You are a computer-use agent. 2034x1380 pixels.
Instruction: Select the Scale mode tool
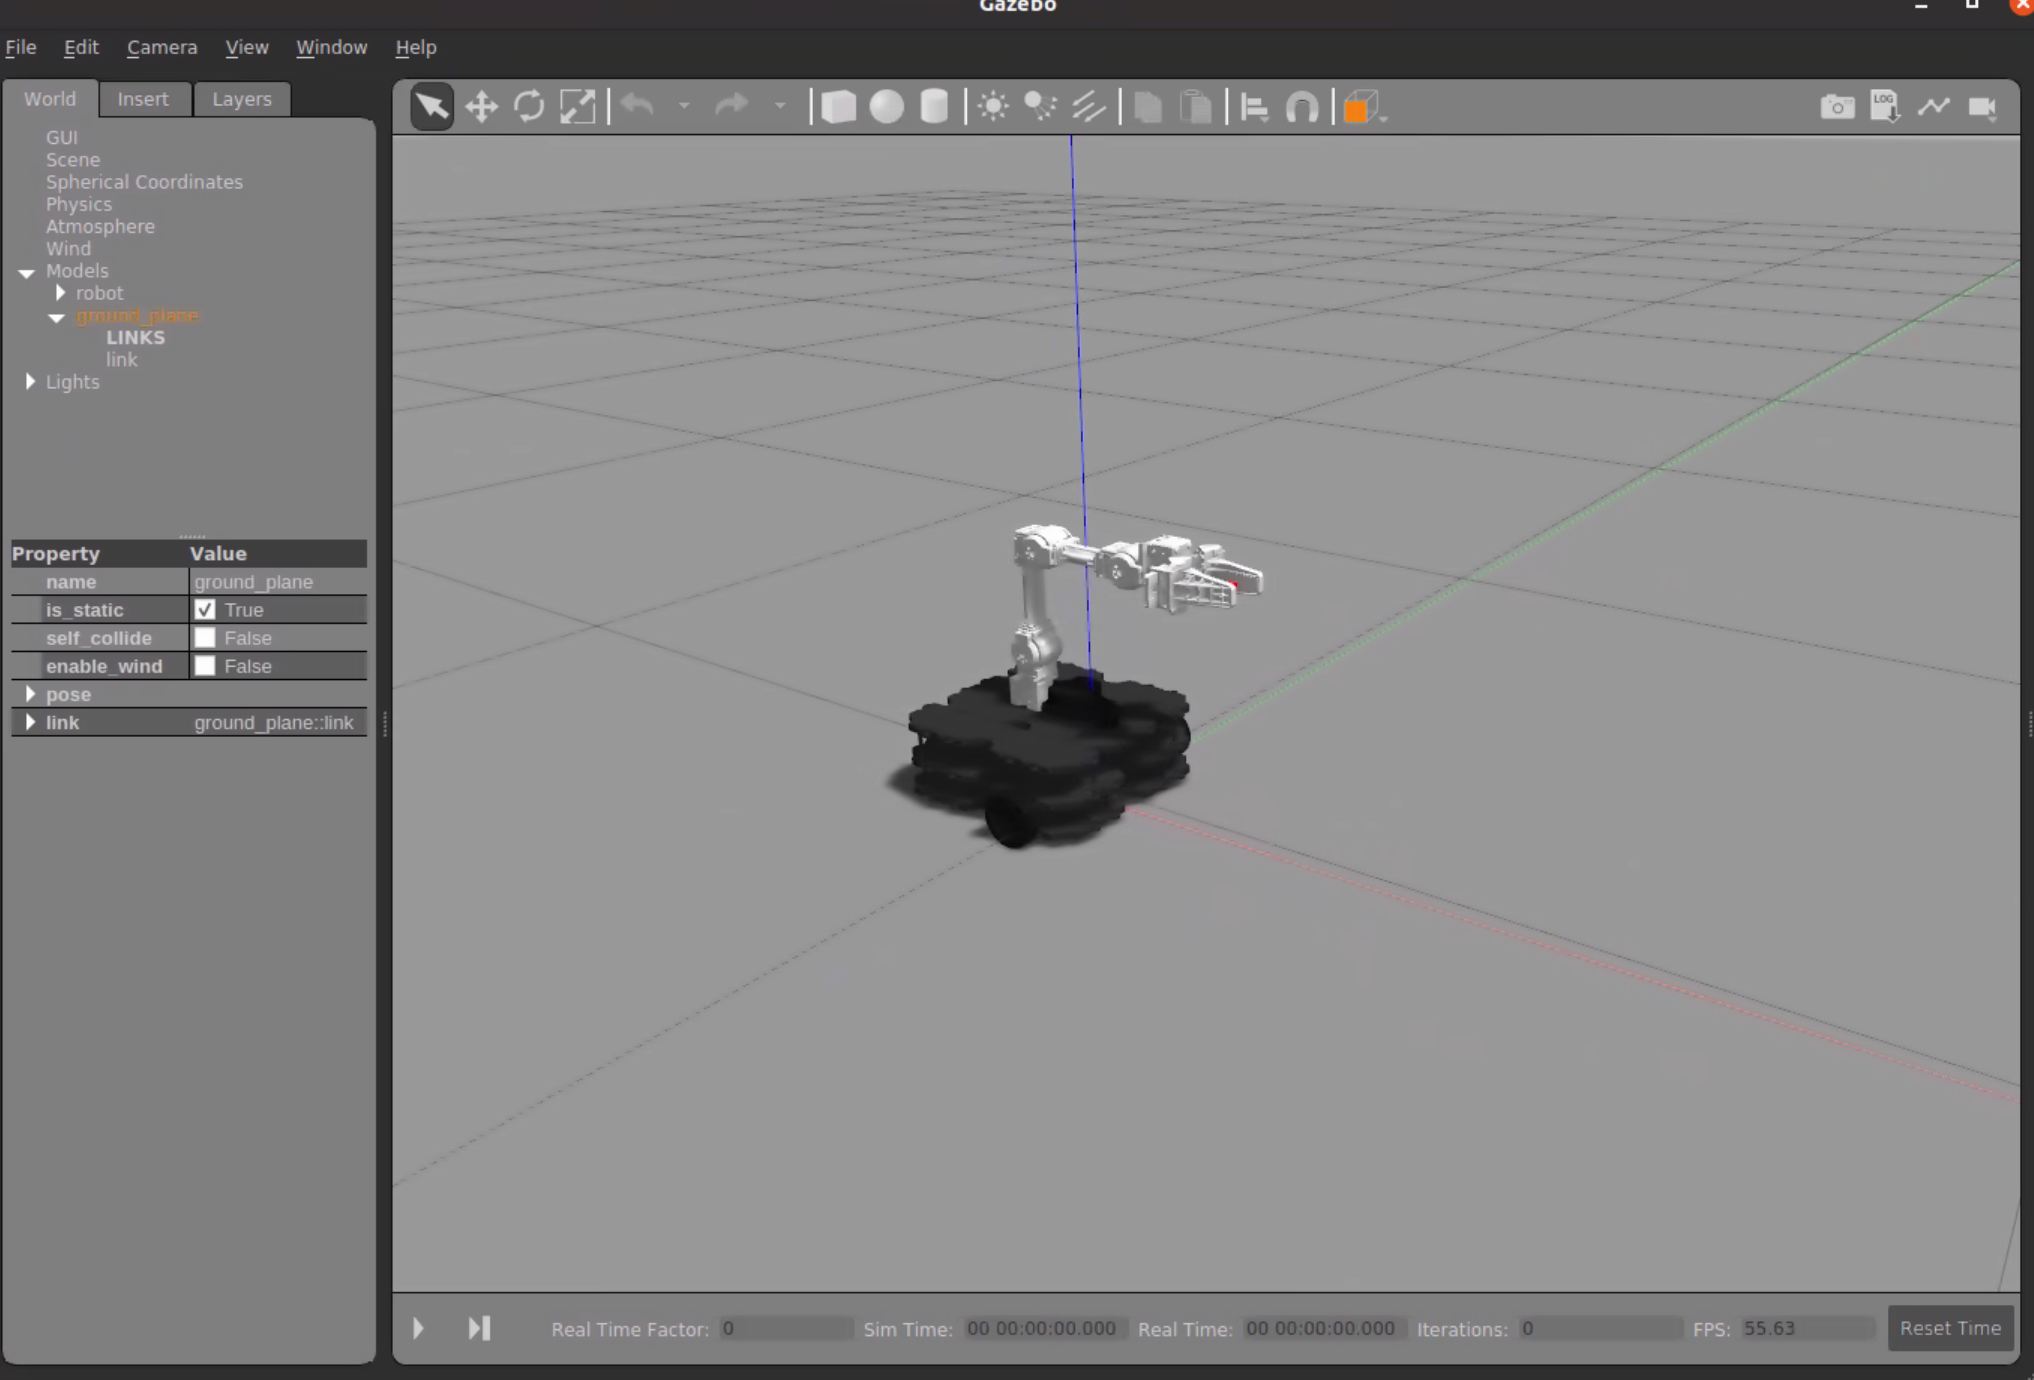[578, 106]
